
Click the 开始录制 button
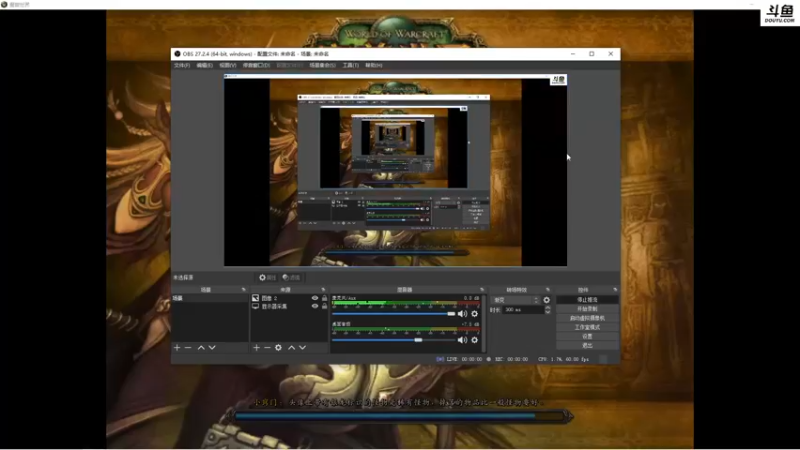(x=587, y=309)
